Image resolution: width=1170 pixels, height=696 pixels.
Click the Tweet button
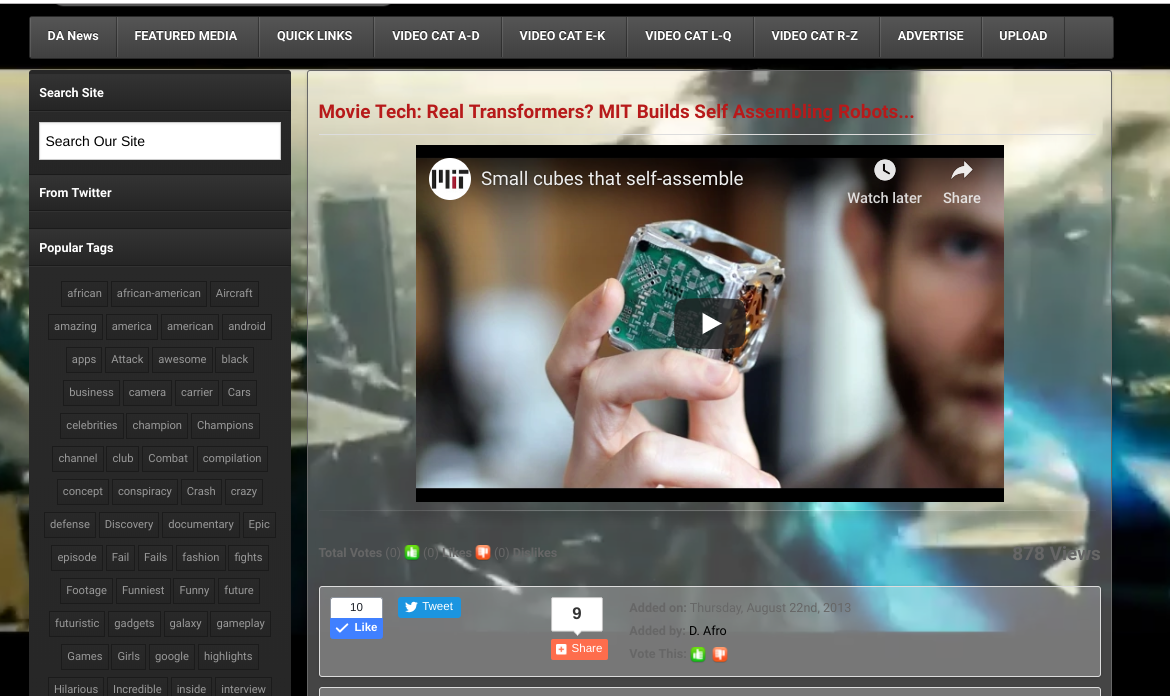pos(429,606)
